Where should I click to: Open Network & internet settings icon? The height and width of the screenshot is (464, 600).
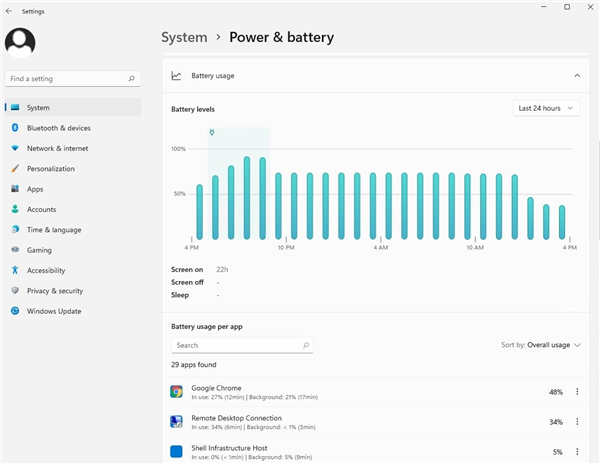click(15, 148)
